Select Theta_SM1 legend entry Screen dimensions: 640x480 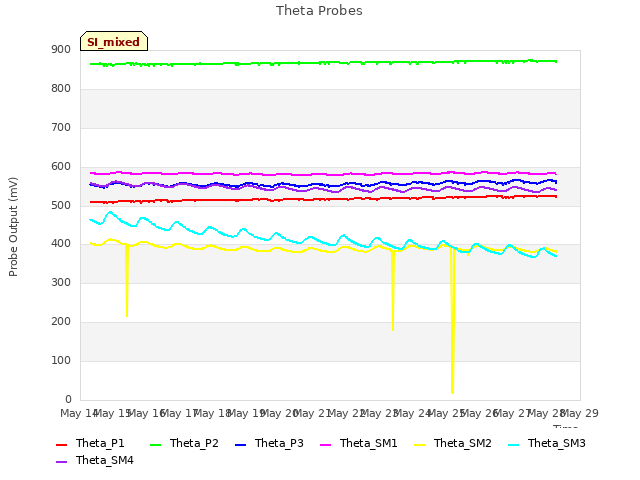[359, 443]
